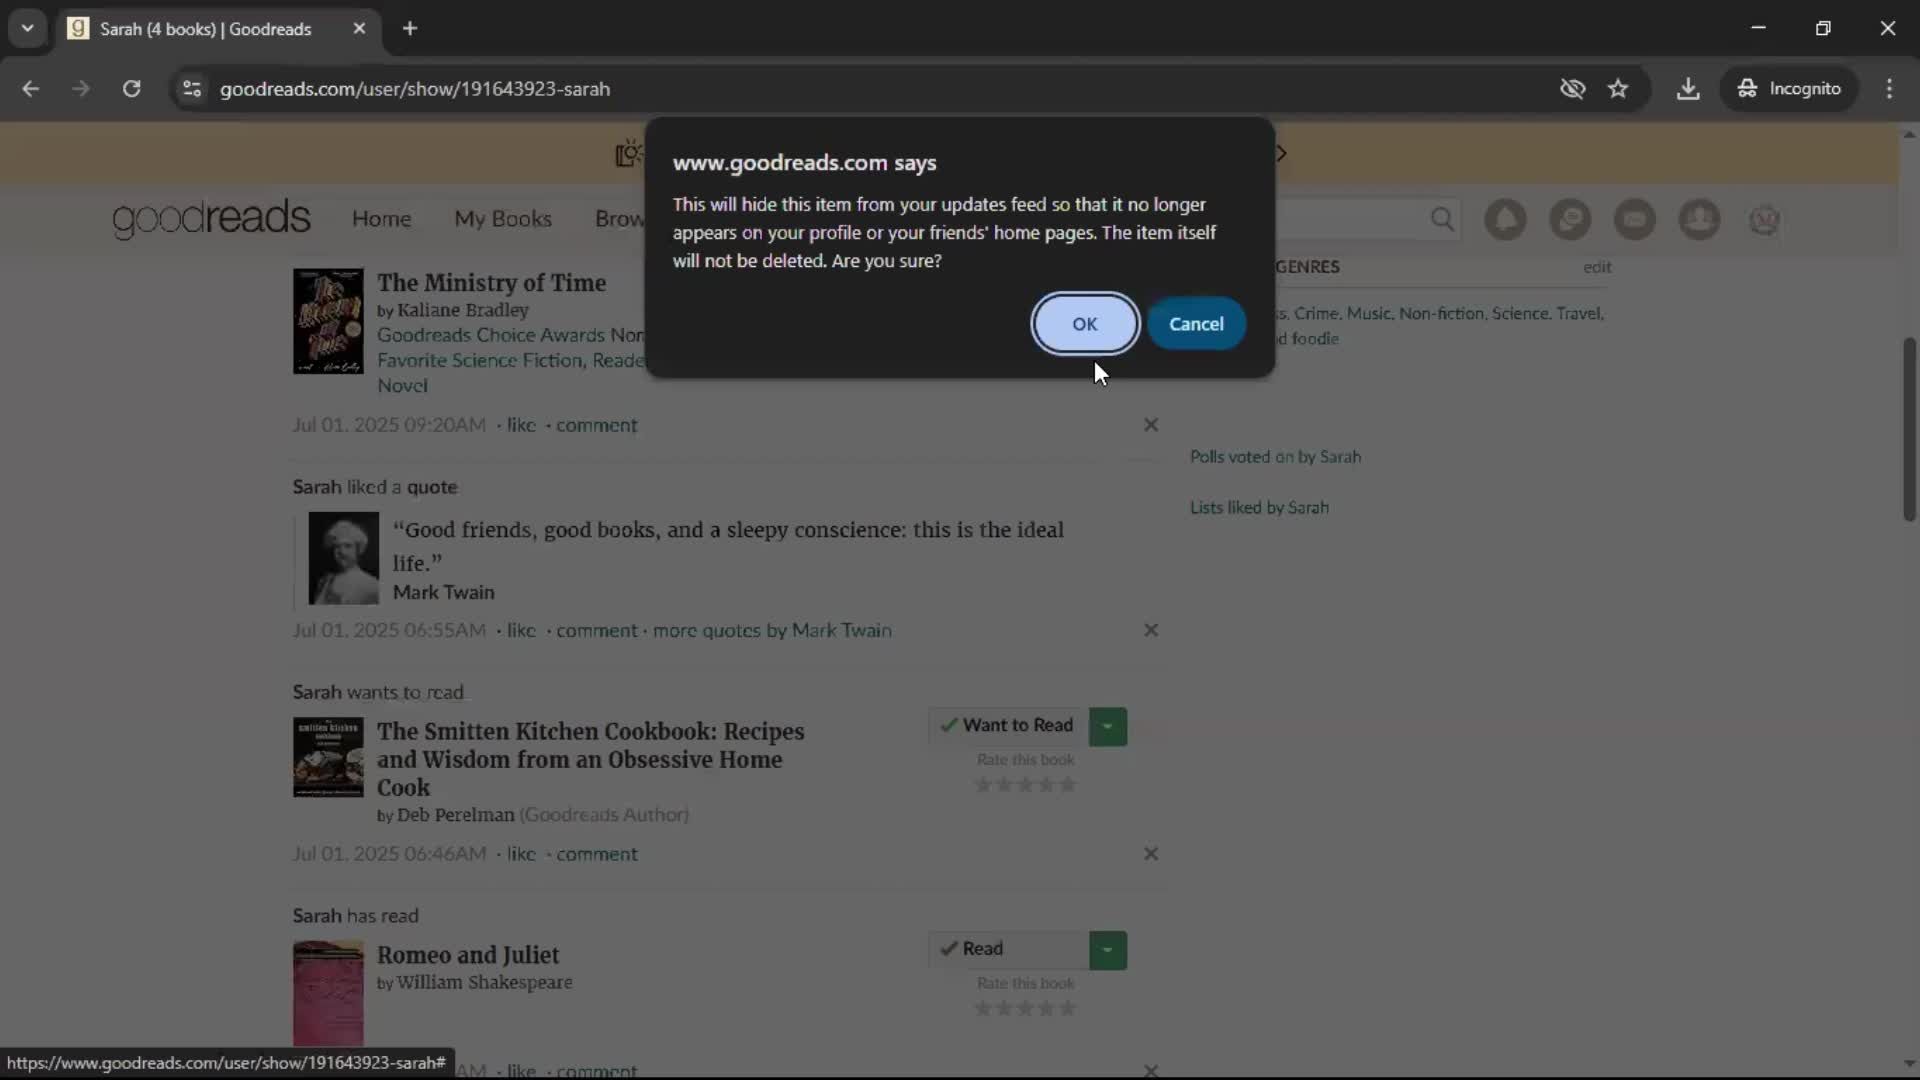Open the Science genre link
This screenshot has height=1080, width=1920.
click(x=1520, y=313)
